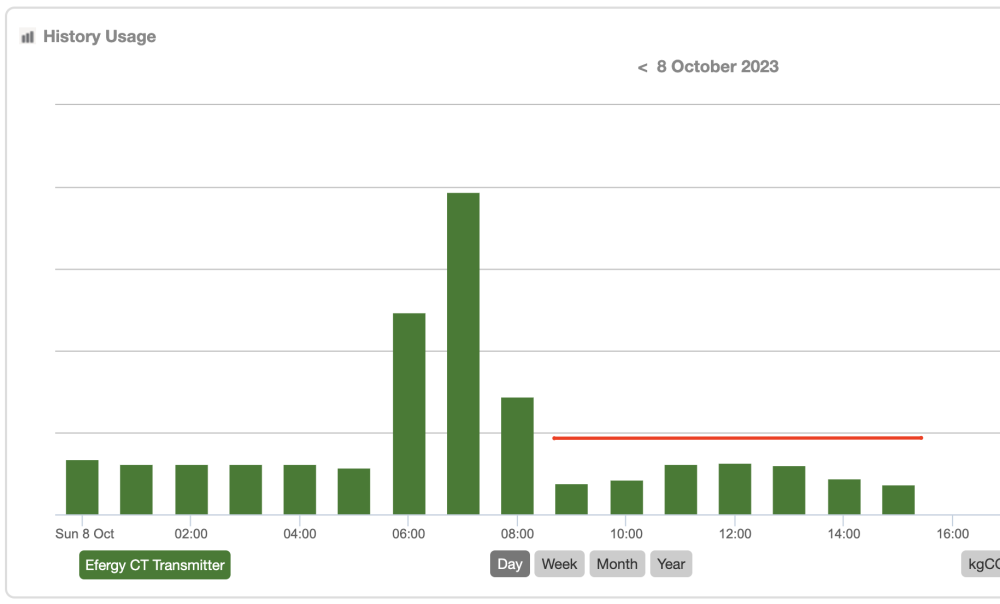Screen dimensions: 1000x604
Task: Click the tallest bar at 07:00
Action: click(463, 353)
